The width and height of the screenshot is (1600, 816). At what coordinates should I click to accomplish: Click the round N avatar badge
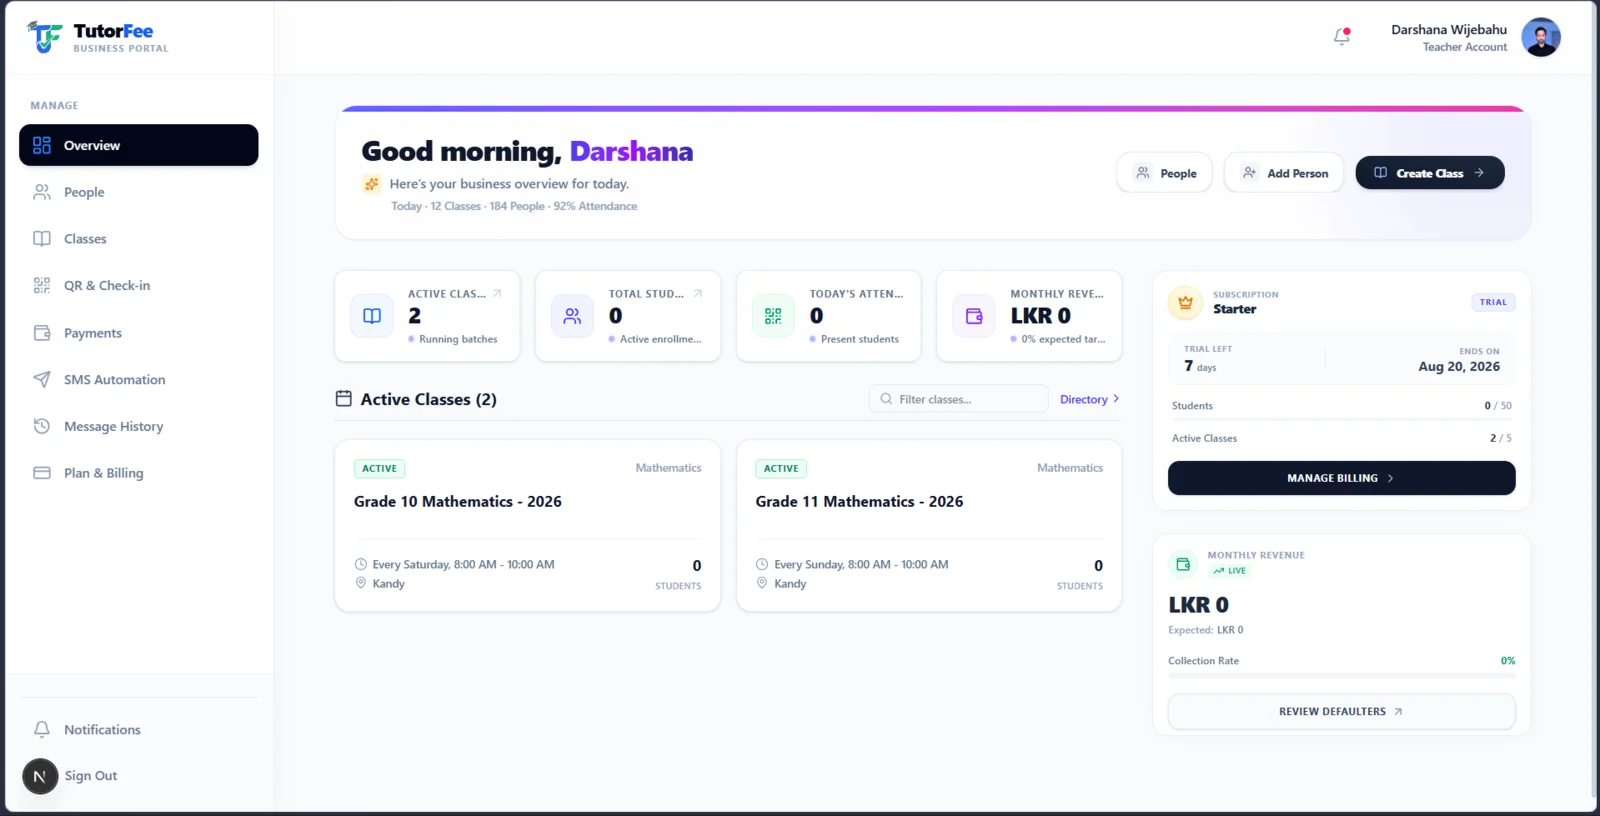pyautogui.click(x=40, y=776)
